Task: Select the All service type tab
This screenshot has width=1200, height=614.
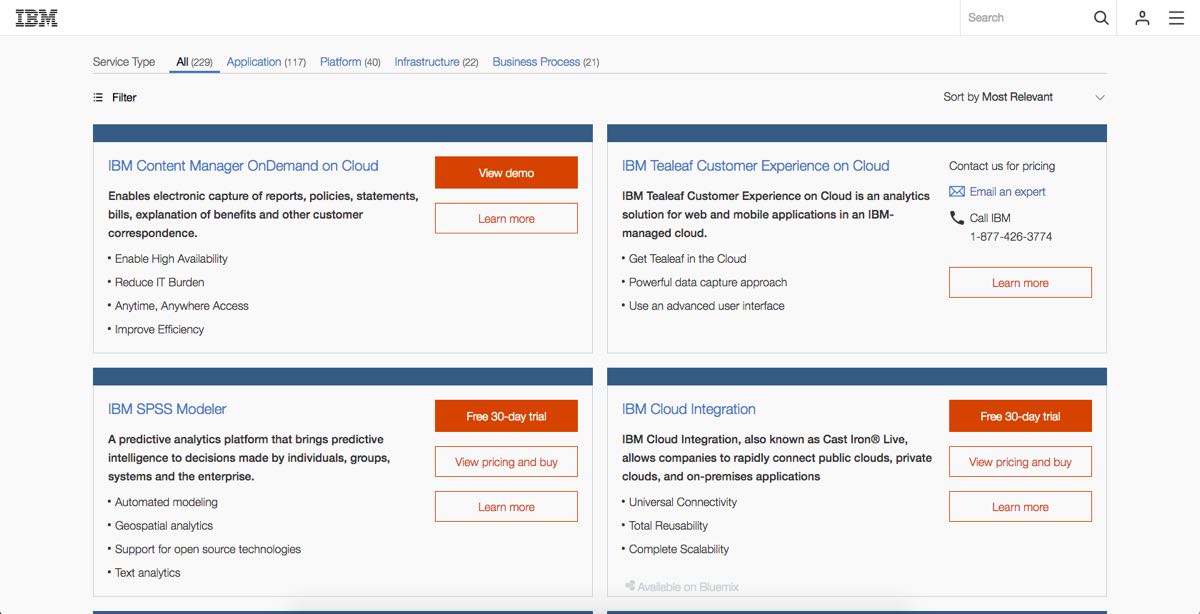Action: [194, 62]
